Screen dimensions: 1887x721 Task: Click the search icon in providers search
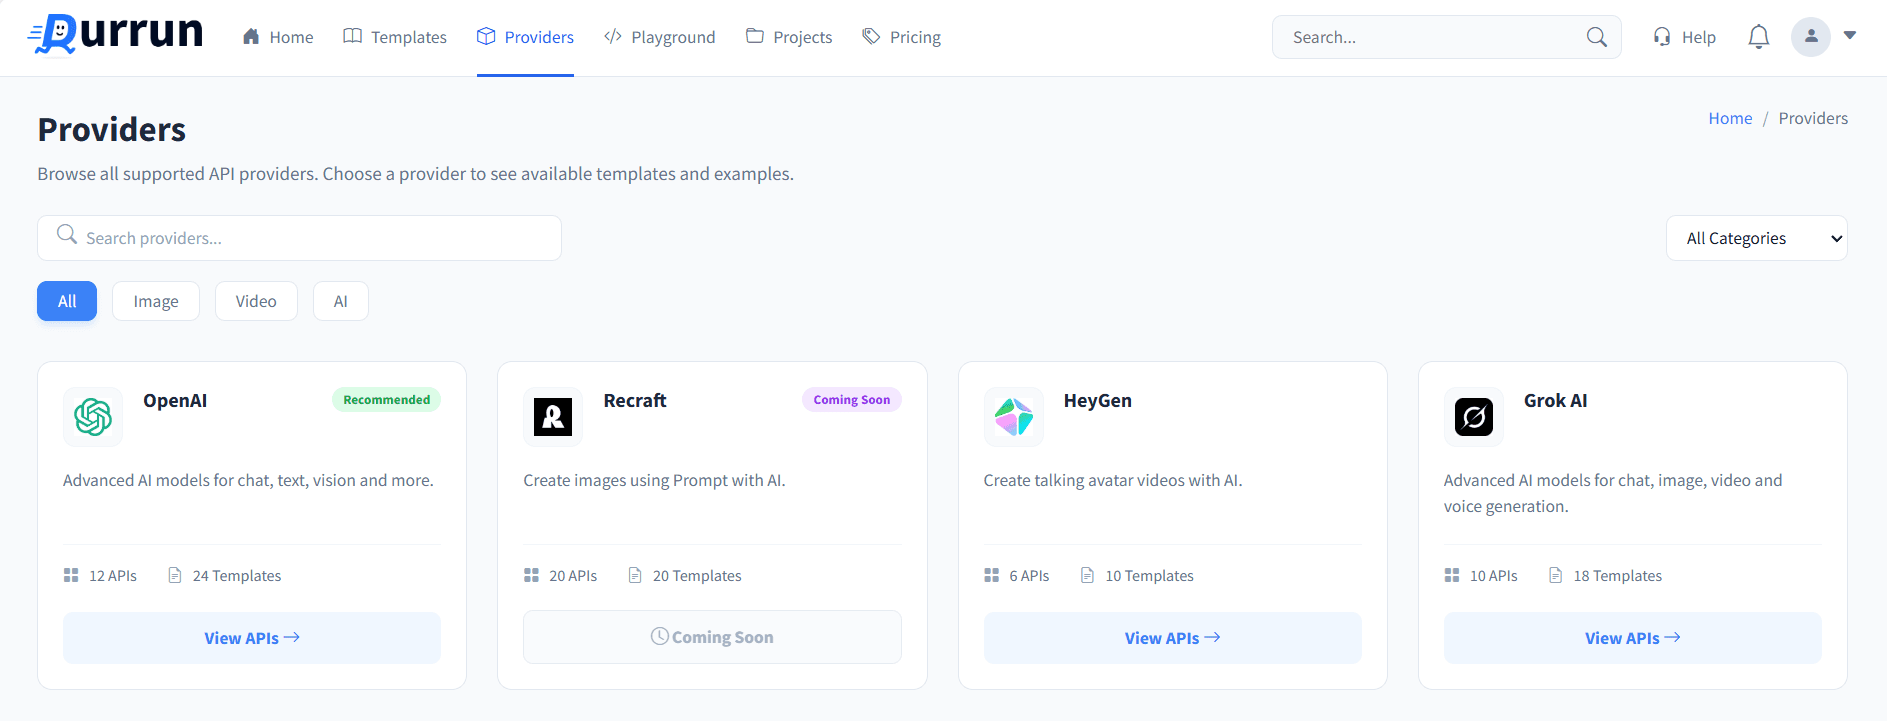click(x=67, y=234)
